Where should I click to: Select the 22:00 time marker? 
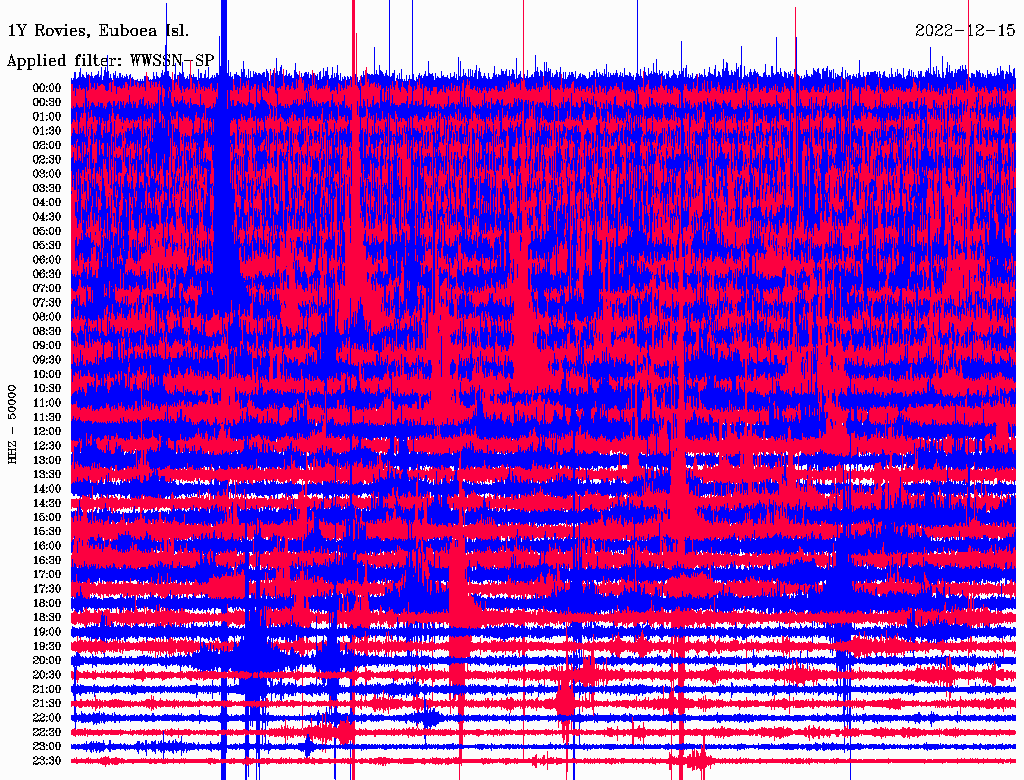pos(47,718)
